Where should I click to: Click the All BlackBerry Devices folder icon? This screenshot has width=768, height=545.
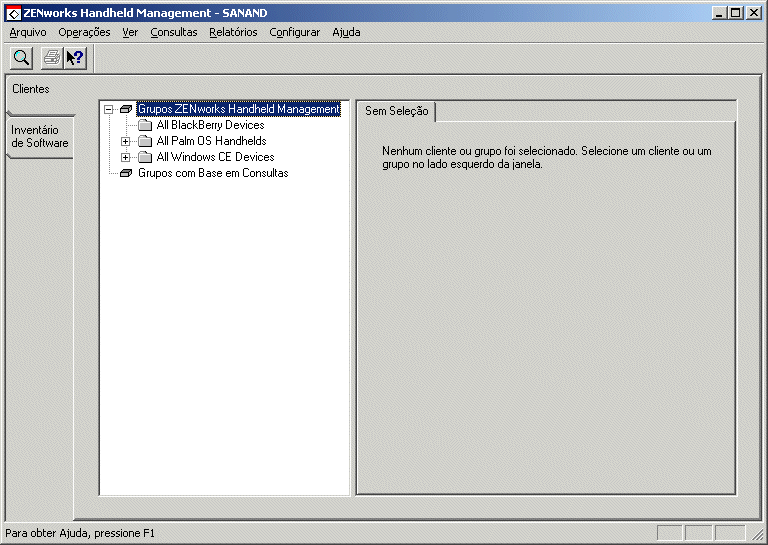[x=145, y=125]
